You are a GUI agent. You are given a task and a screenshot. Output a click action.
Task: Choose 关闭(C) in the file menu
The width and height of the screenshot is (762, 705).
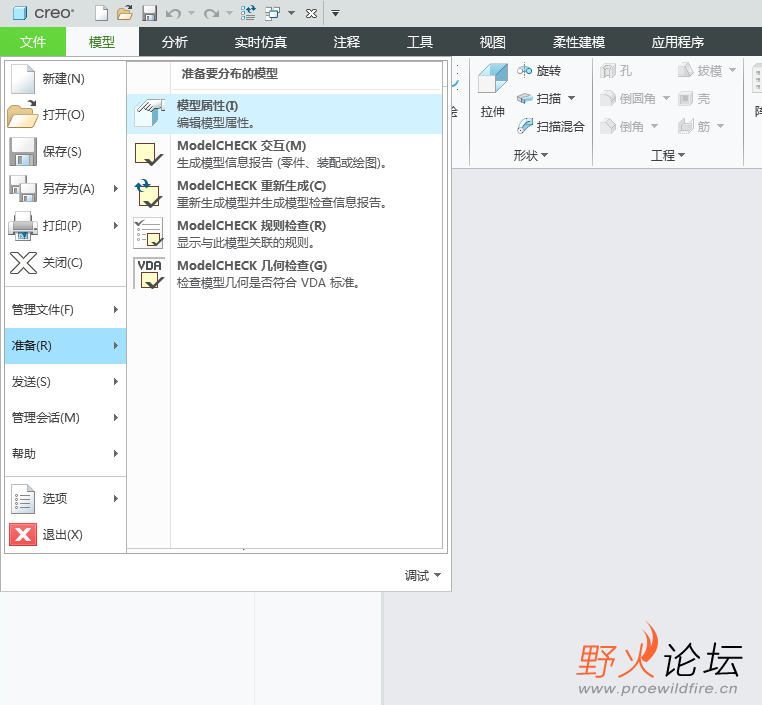pos(66,262)
